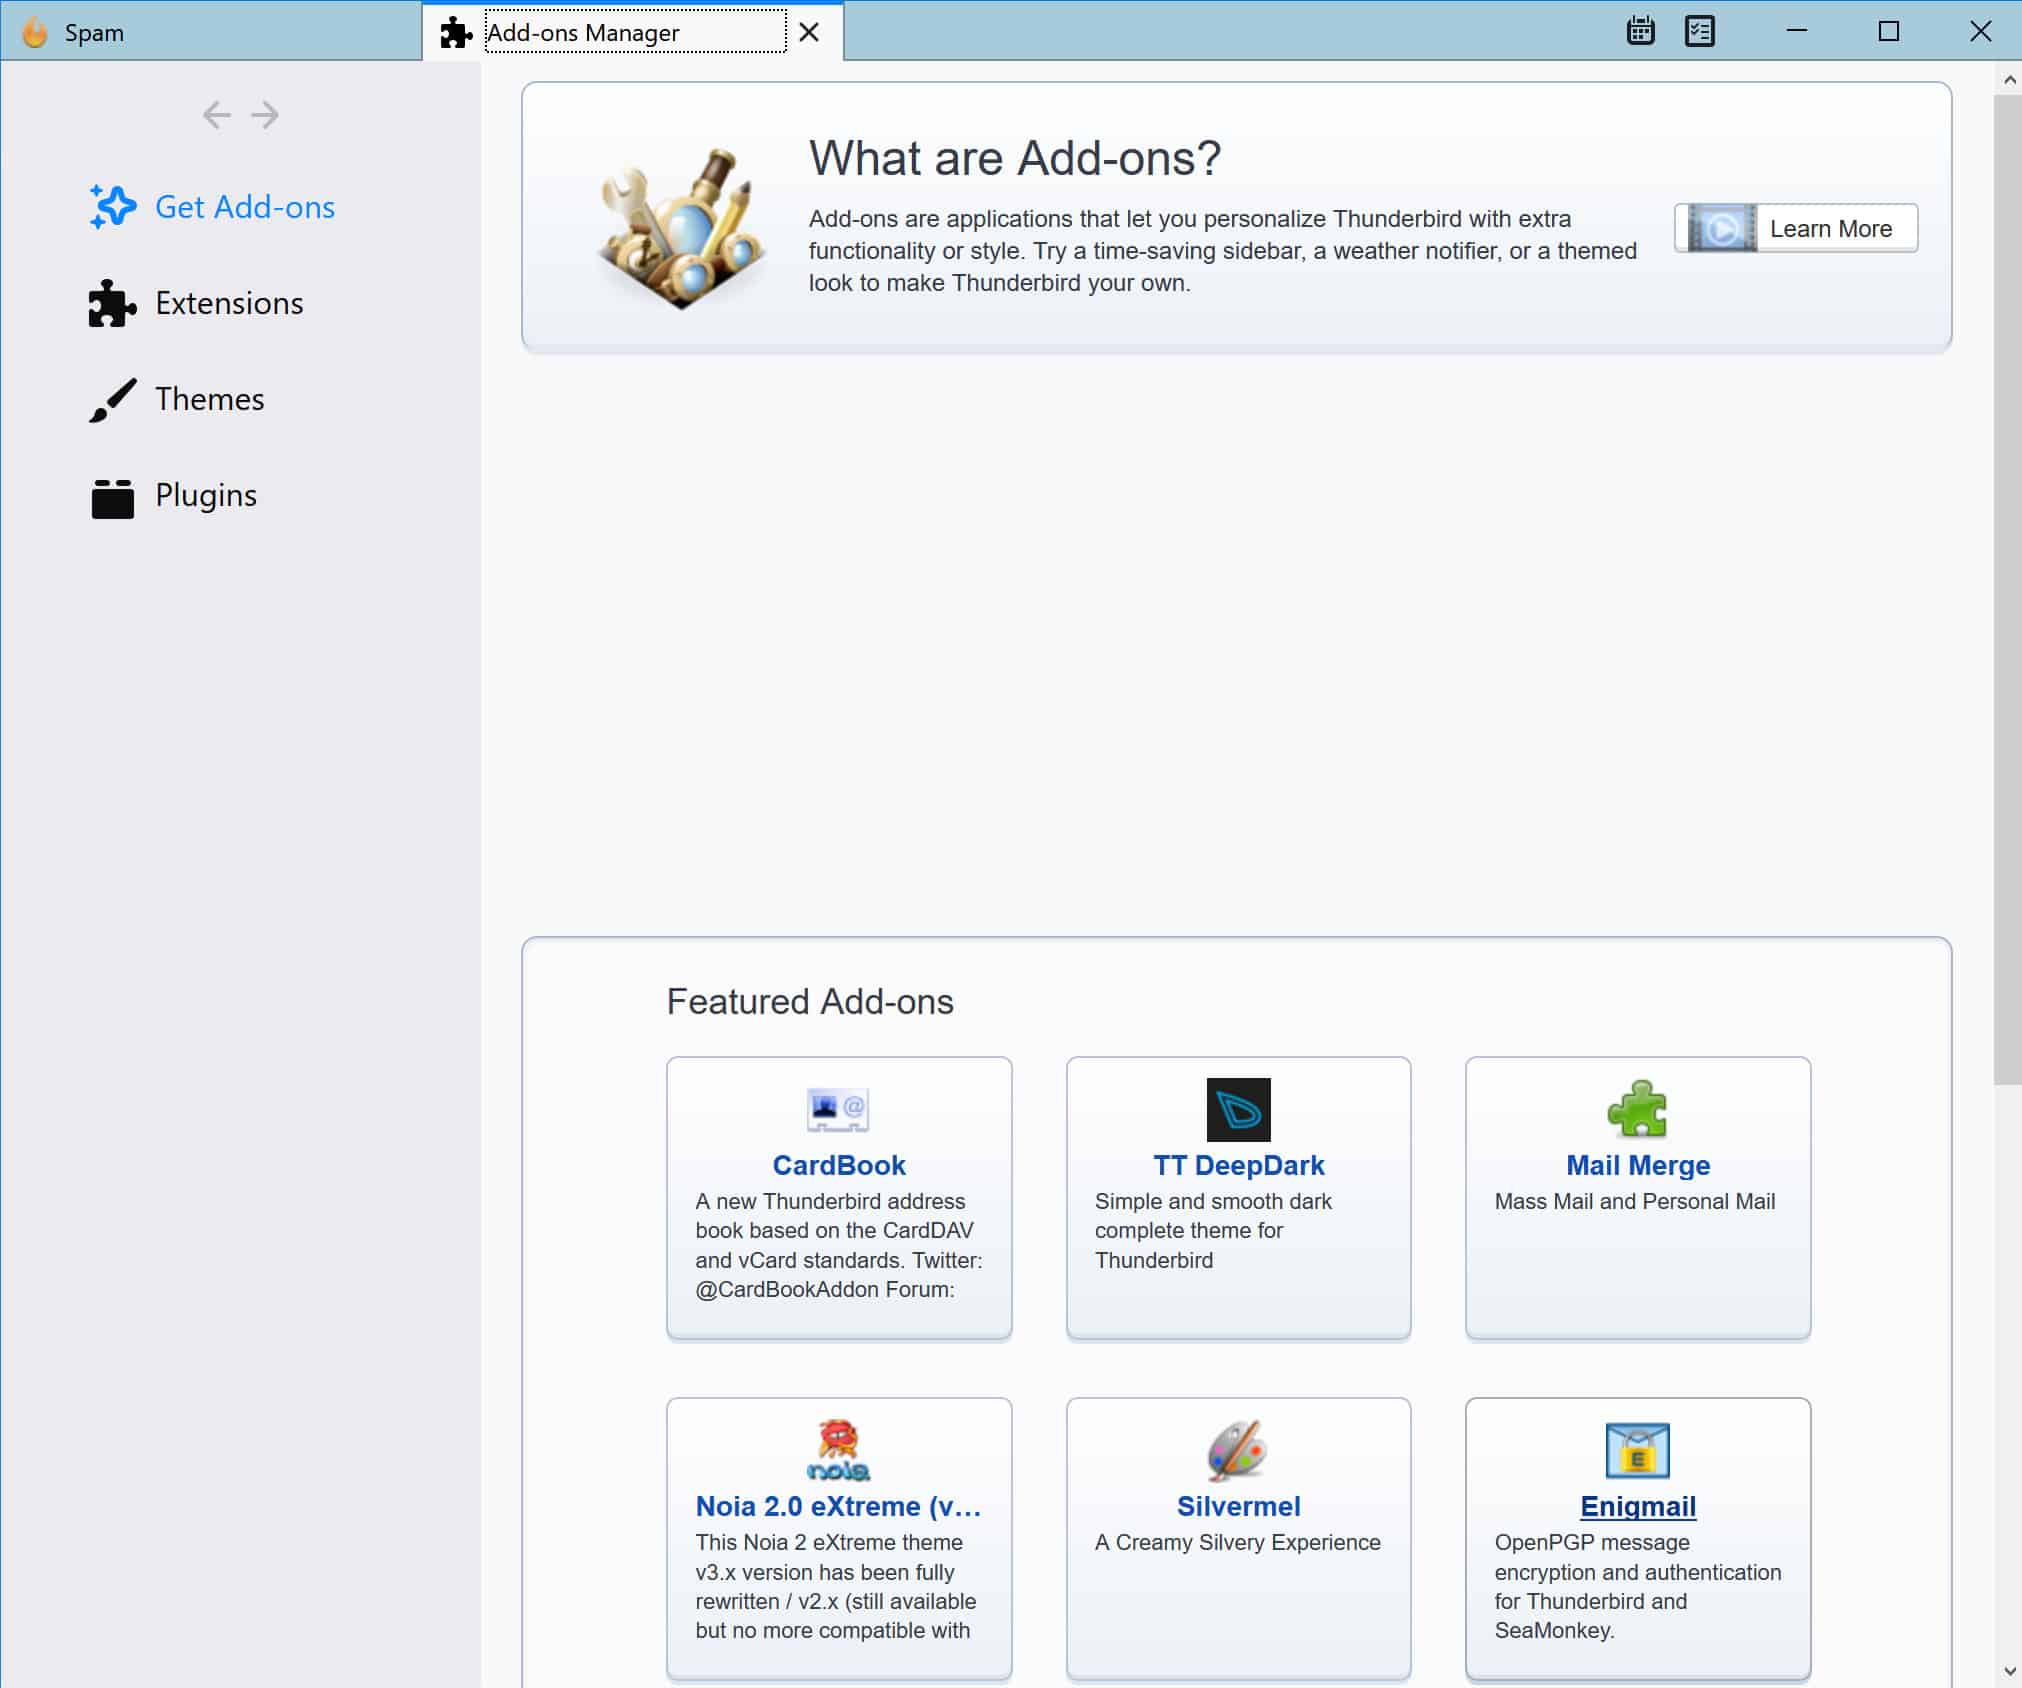Open the TT DeepDark theme link
The height and width of the screenshot is (1688, 2022).
pos(1238,1165)
